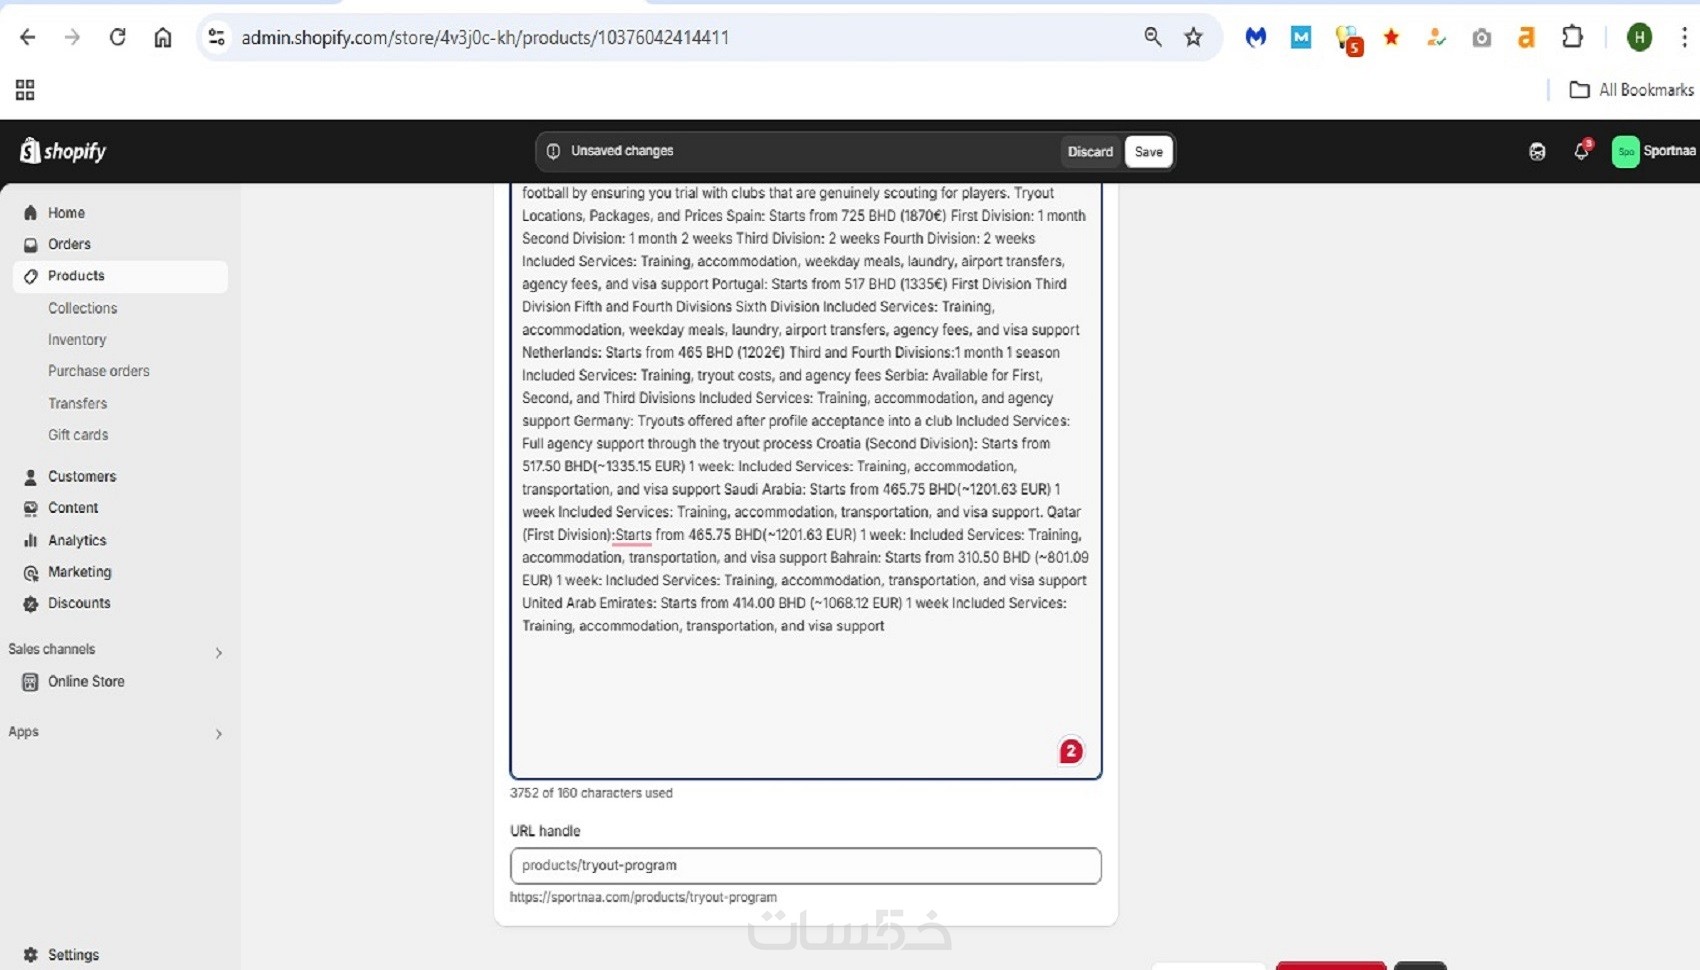Click the underlined word 'Starts' in description

[x=633, y=535]
